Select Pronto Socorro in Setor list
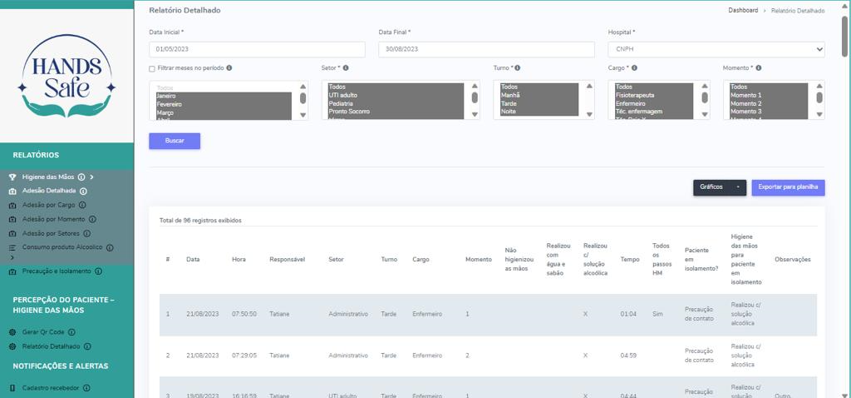851x398 pixels. tap(396, 111)
